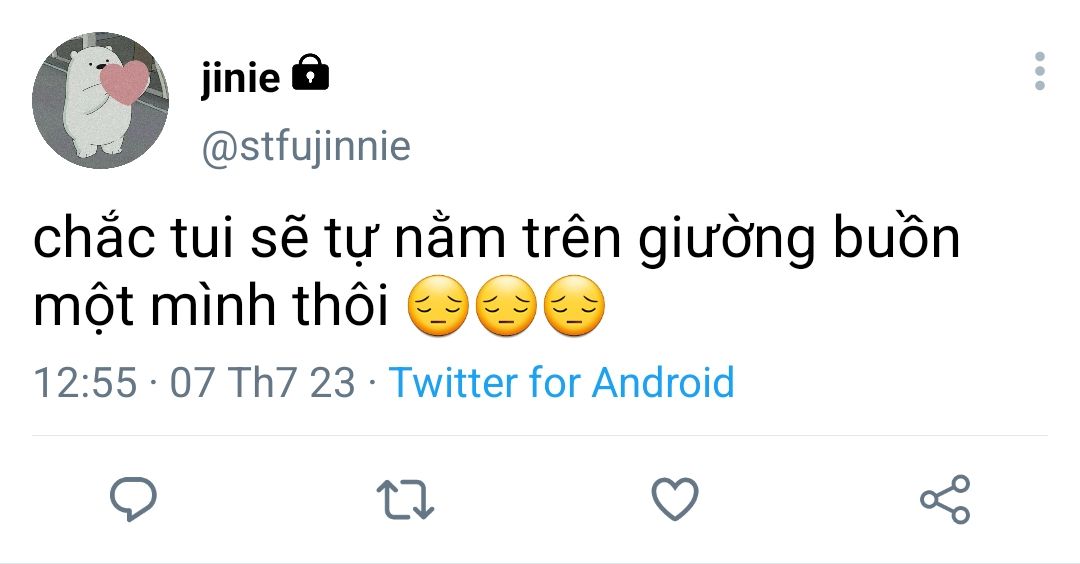The image size is (1080, 564).
Task: Click the date "07 Th7 23"
Action: pos(263,383)
